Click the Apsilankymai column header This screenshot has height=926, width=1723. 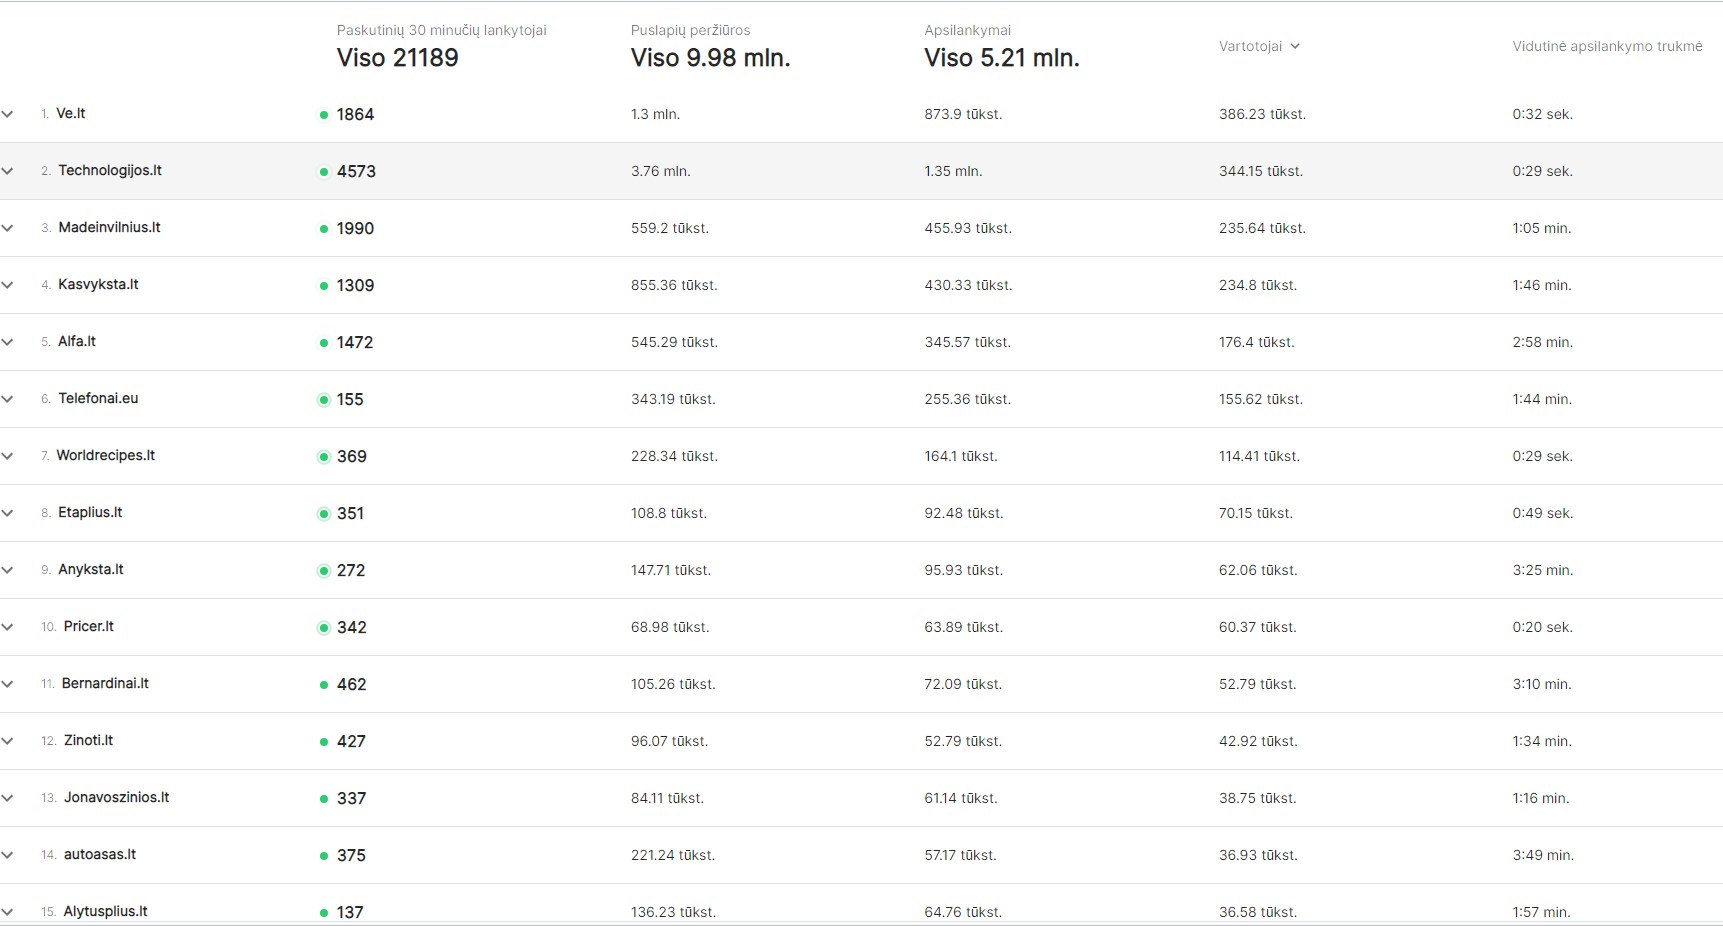(x=967, y=30)
